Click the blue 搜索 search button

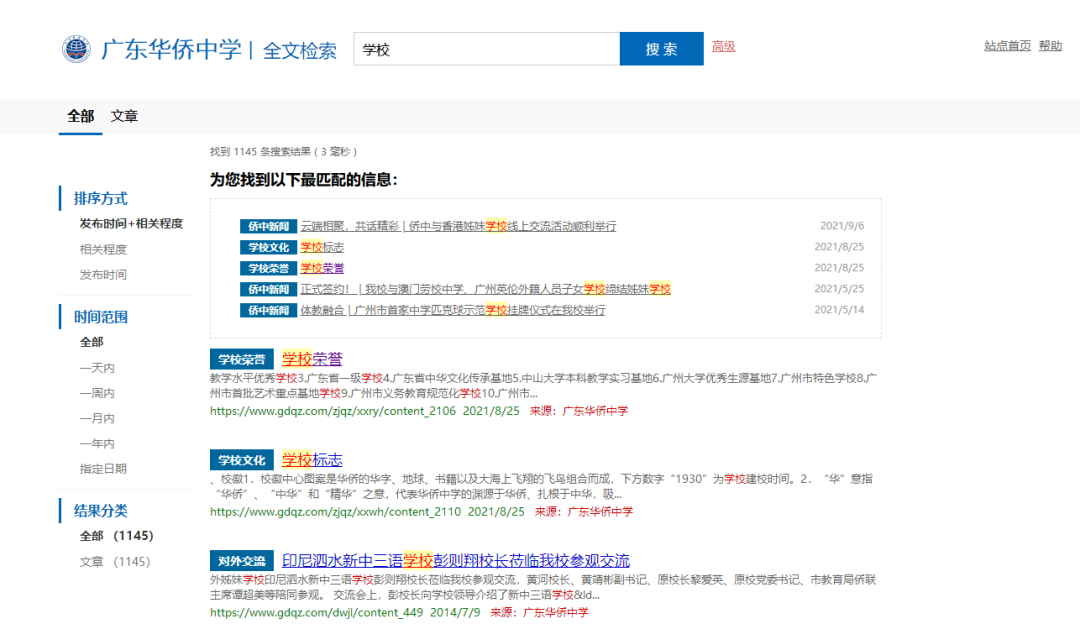(x=661, y=49)
